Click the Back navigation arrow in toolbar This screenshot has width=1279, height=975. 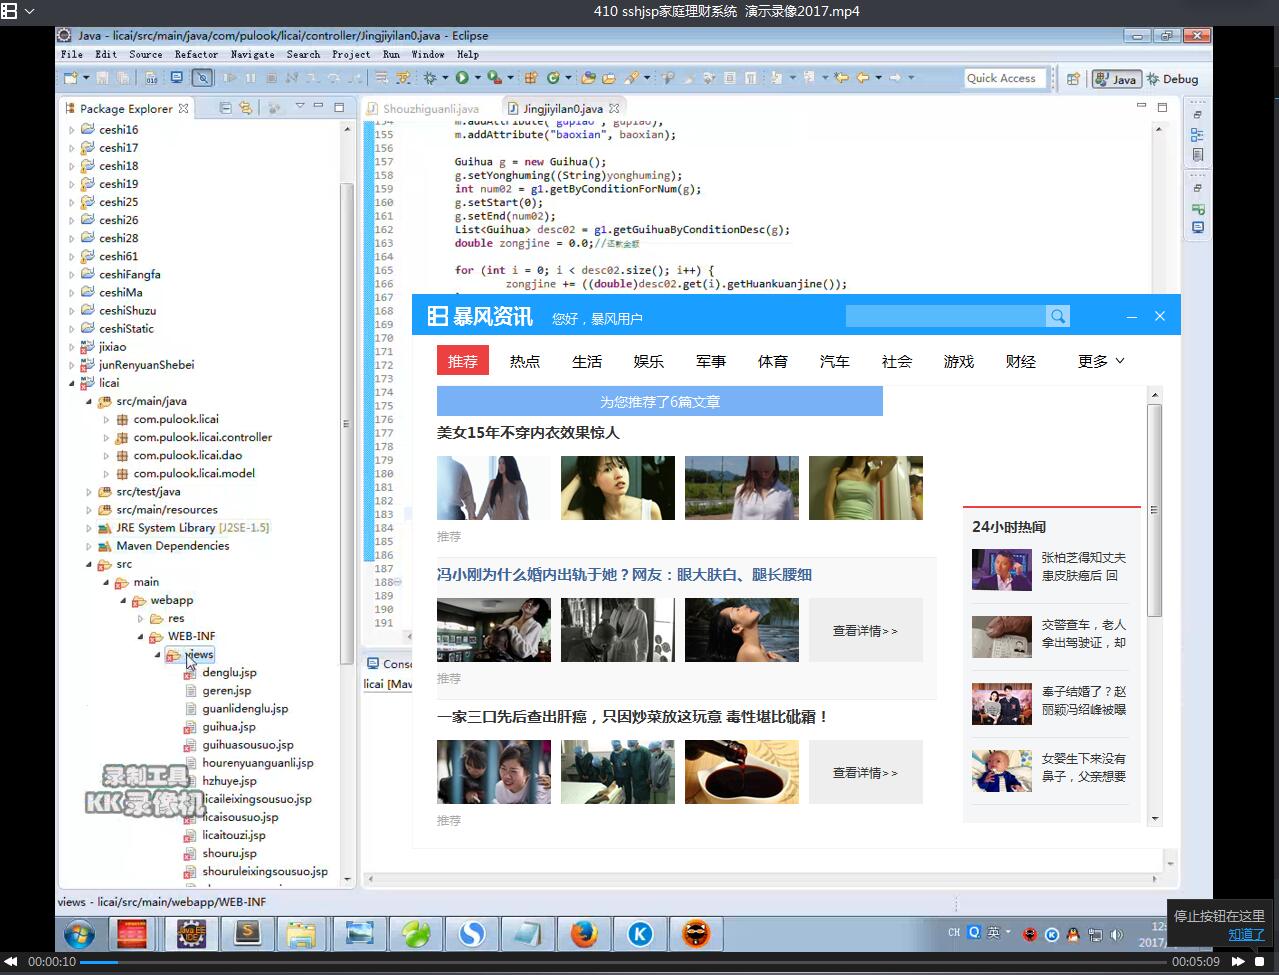(x=863, y=78)
